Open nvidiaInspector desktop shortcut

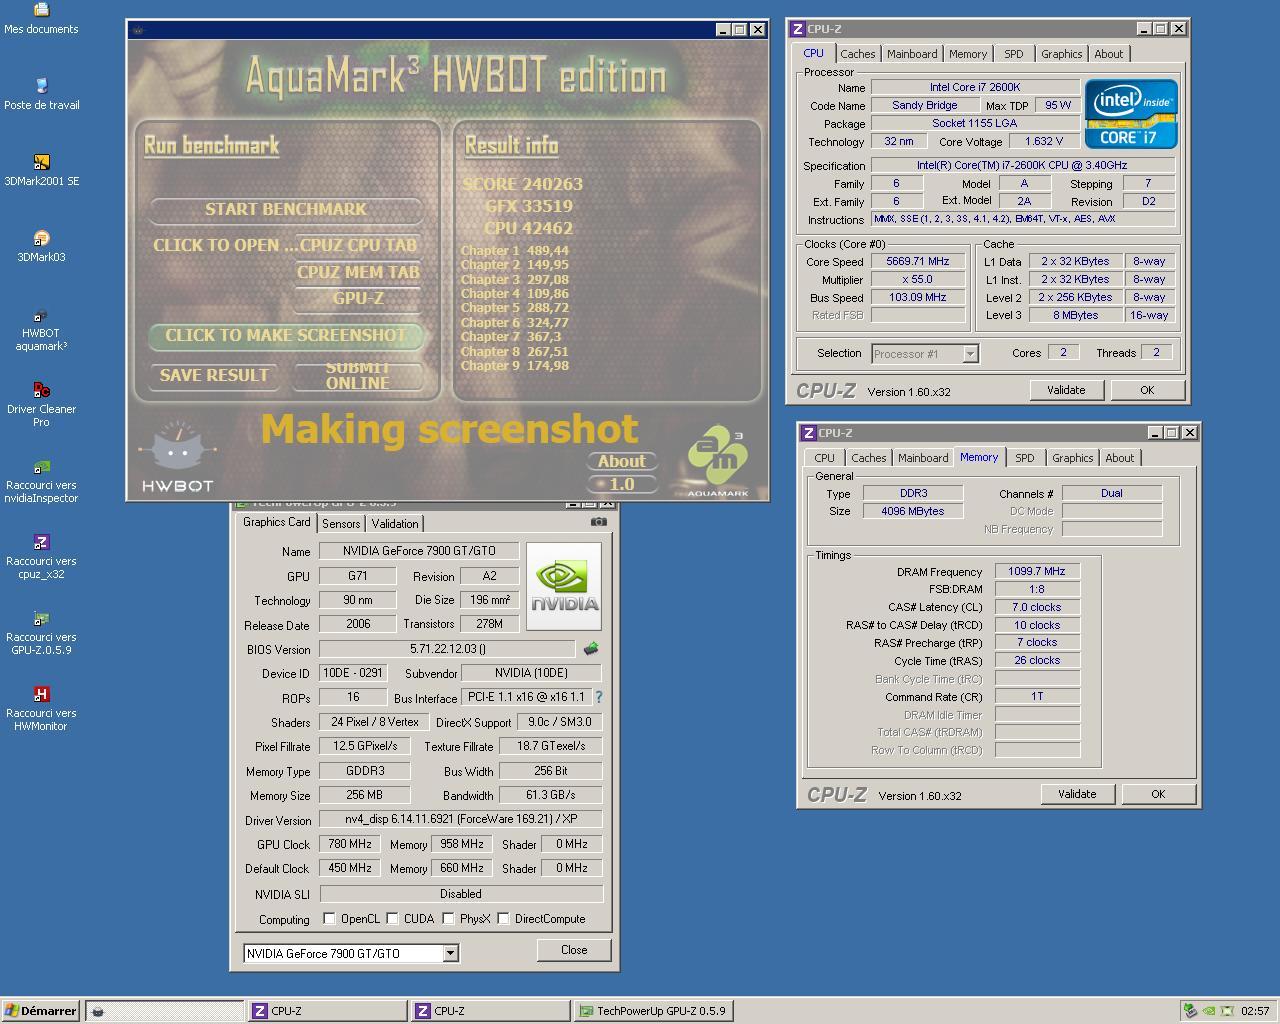pos(41,480)
